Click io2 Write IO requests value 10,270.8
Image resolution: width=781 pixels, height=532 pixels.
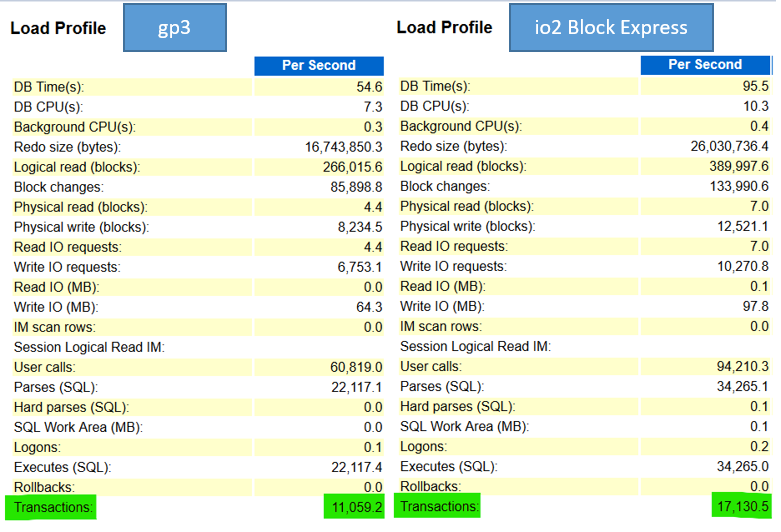743,266
